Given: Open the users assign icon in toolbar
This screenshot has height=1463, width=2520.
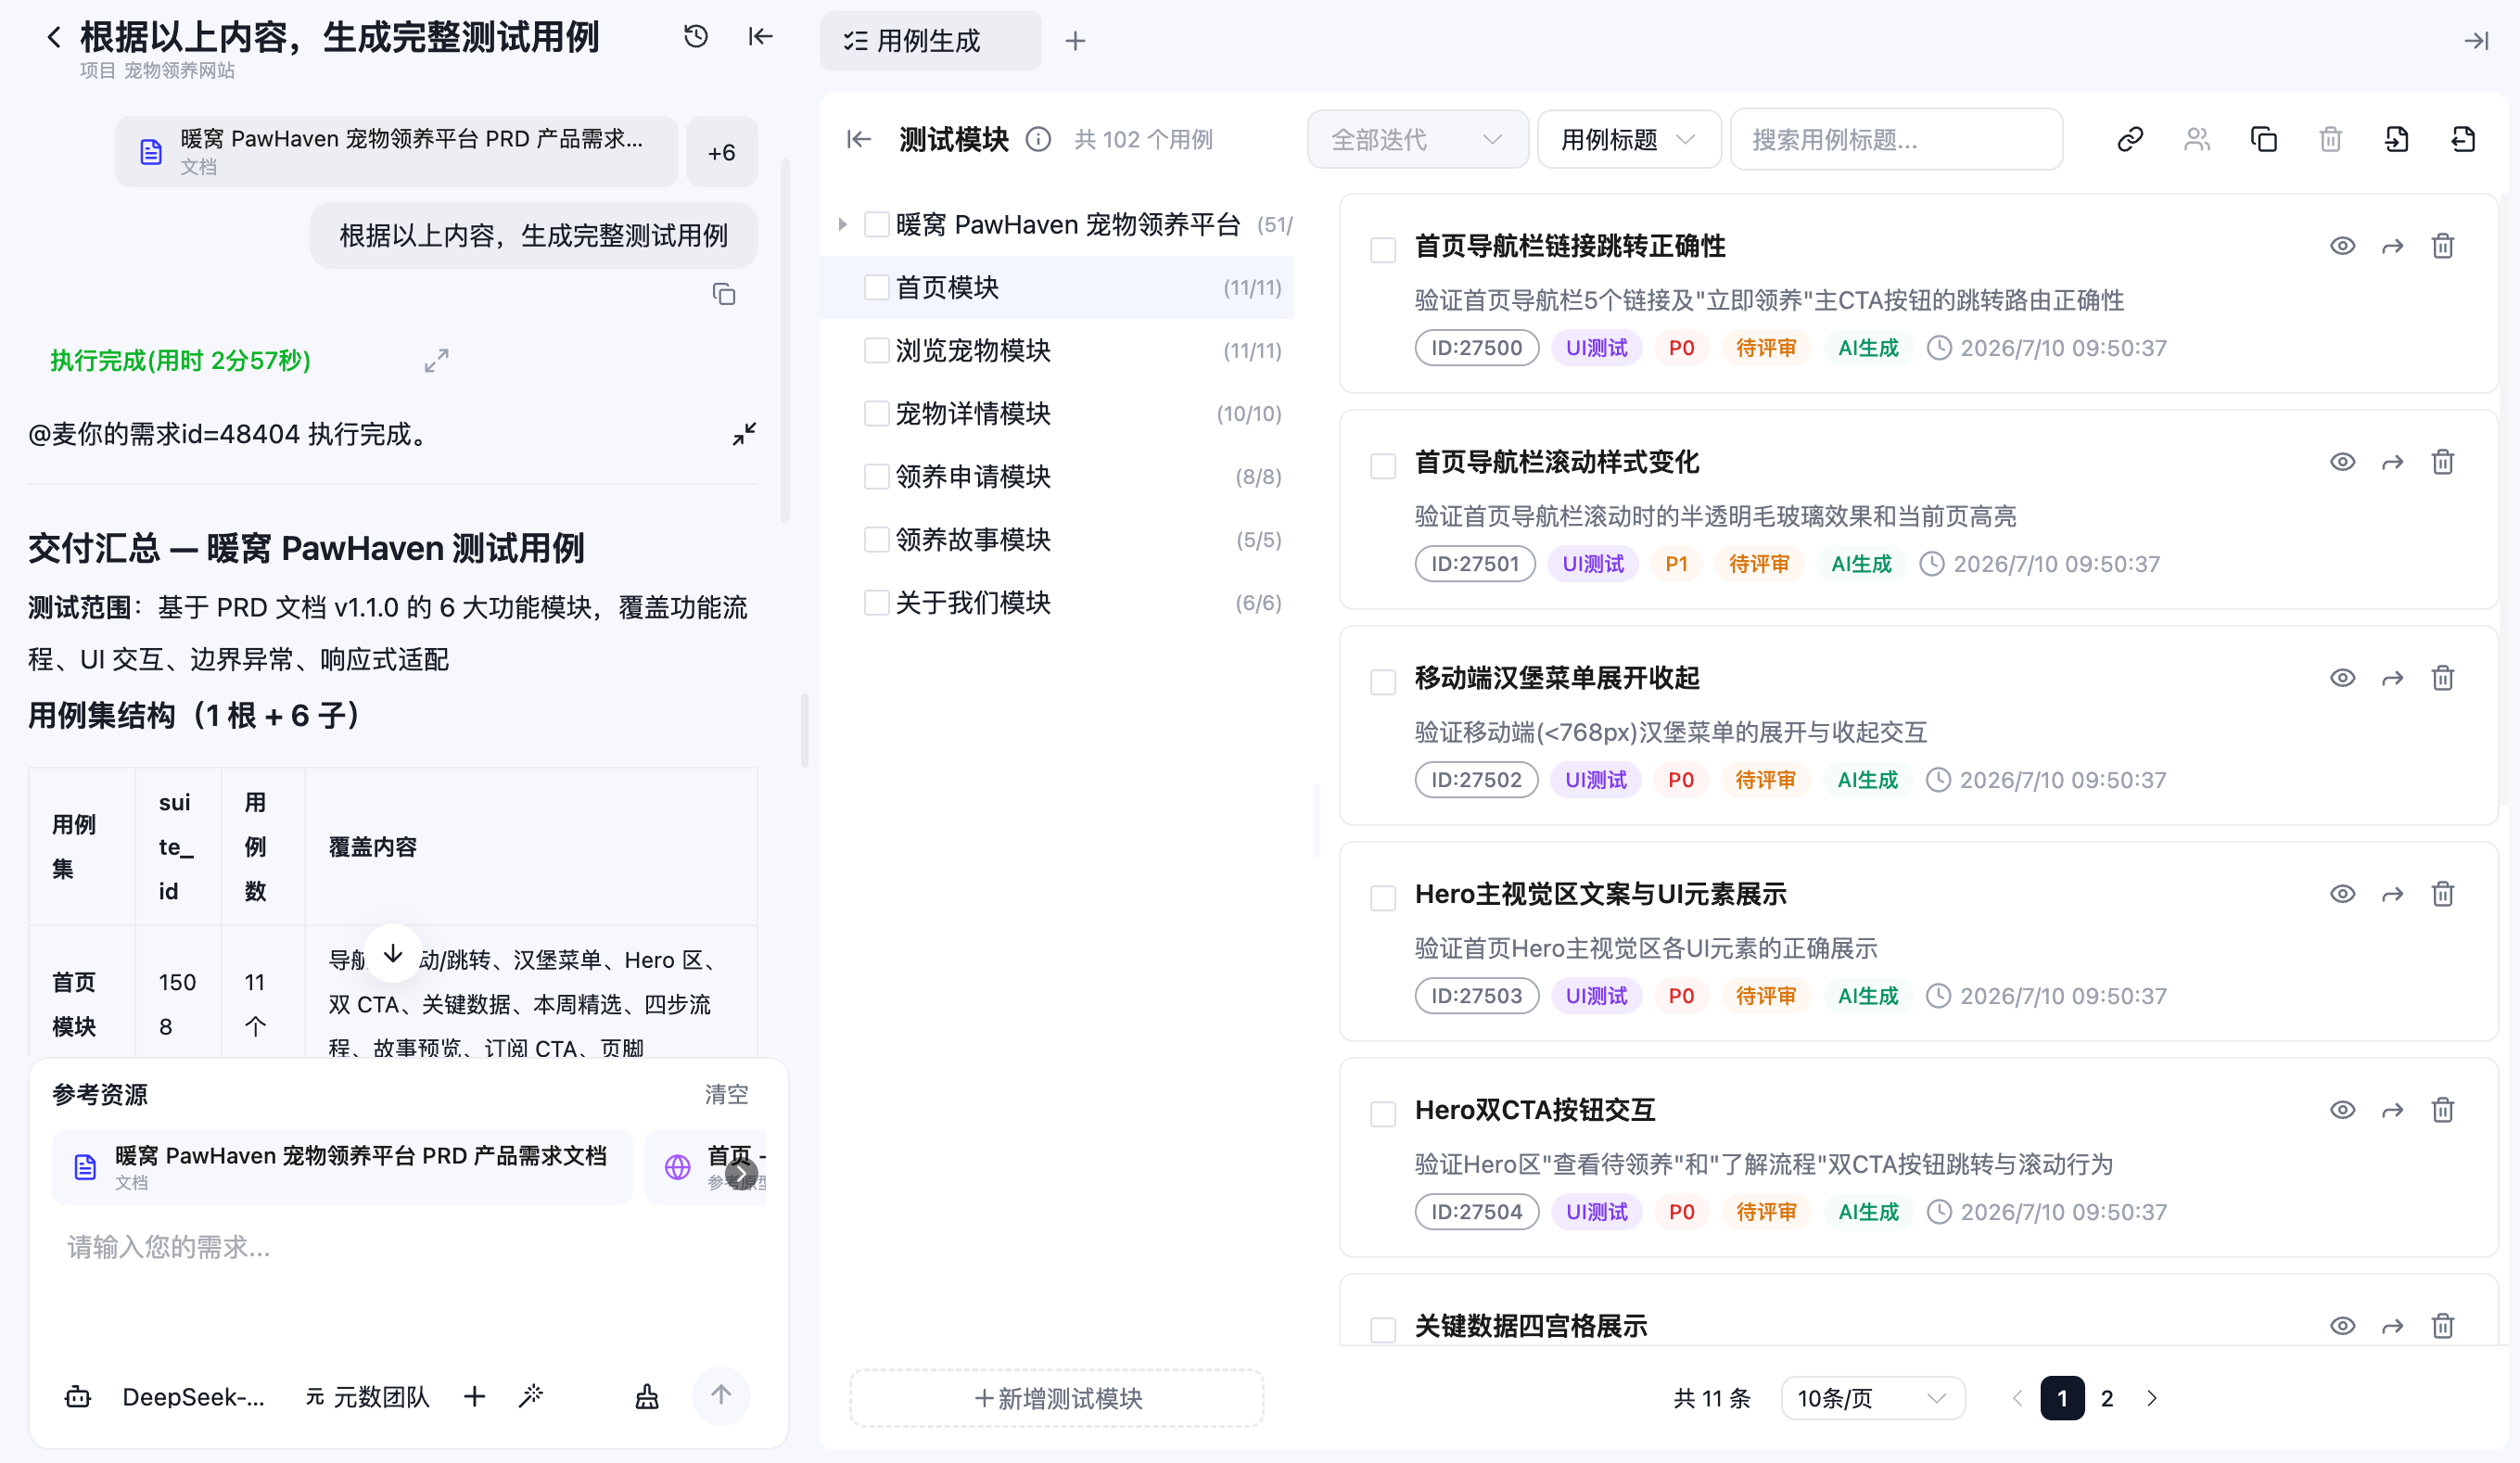Looking at the screenshot, I should [2197, 139].
